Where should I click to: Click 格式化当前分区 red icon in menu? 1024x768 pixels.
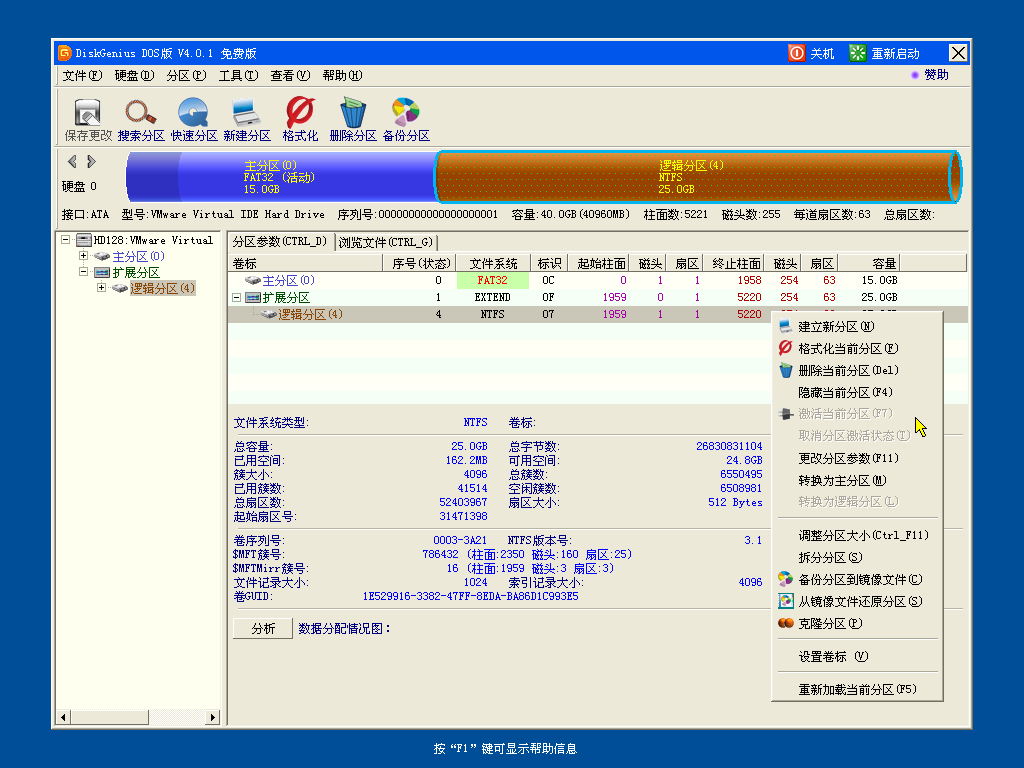(786, 348)
